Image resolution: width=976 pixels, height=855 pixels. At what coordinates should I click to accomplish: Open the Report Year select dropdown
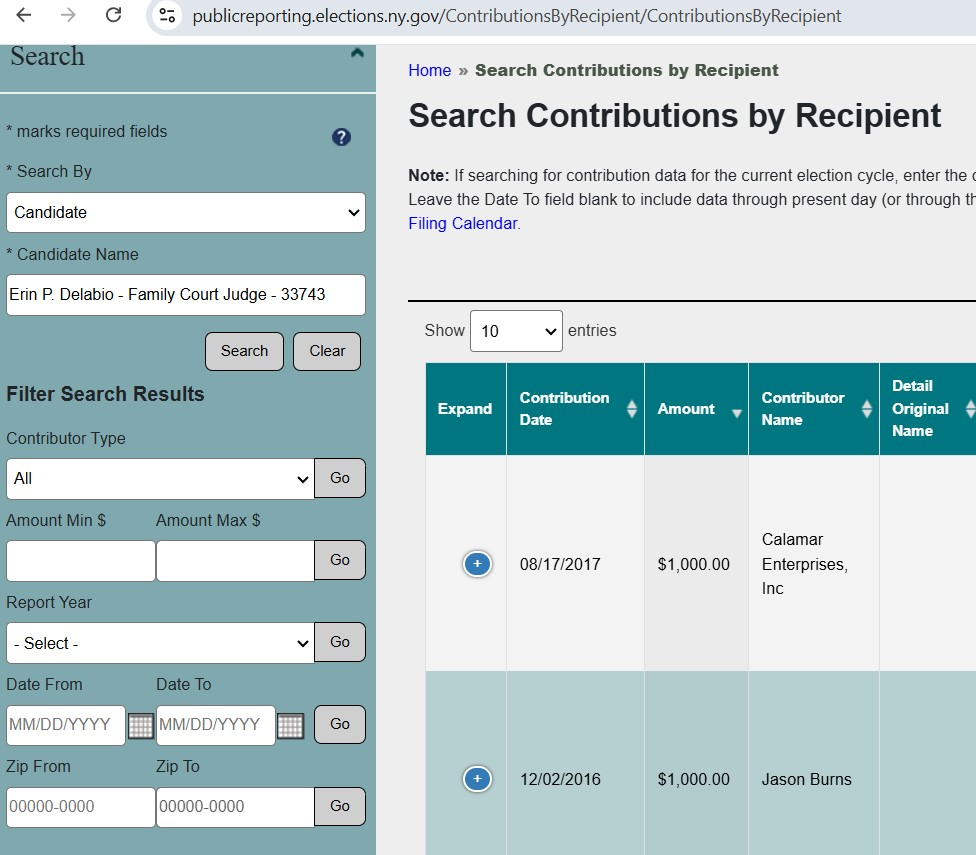pos(160,643)
